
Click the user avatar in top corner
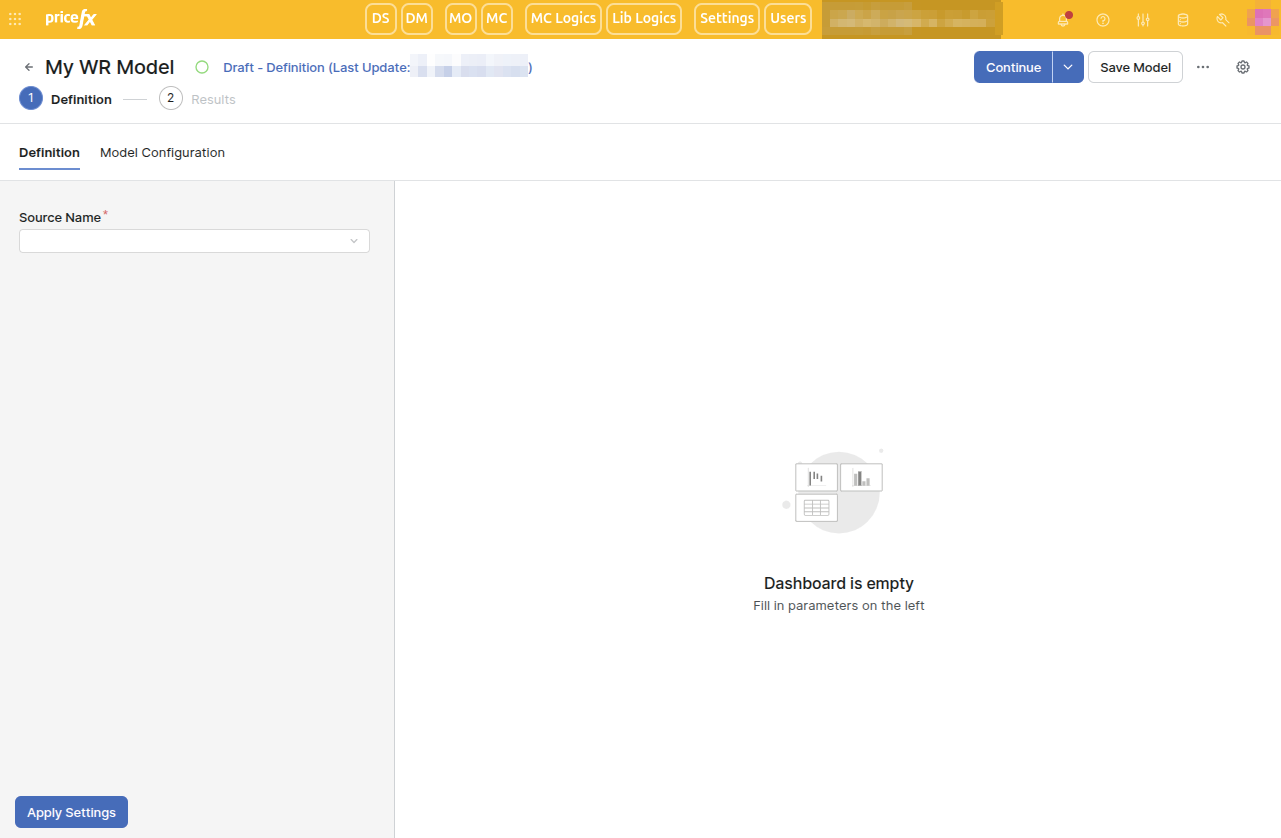(x=1258, y=19)
